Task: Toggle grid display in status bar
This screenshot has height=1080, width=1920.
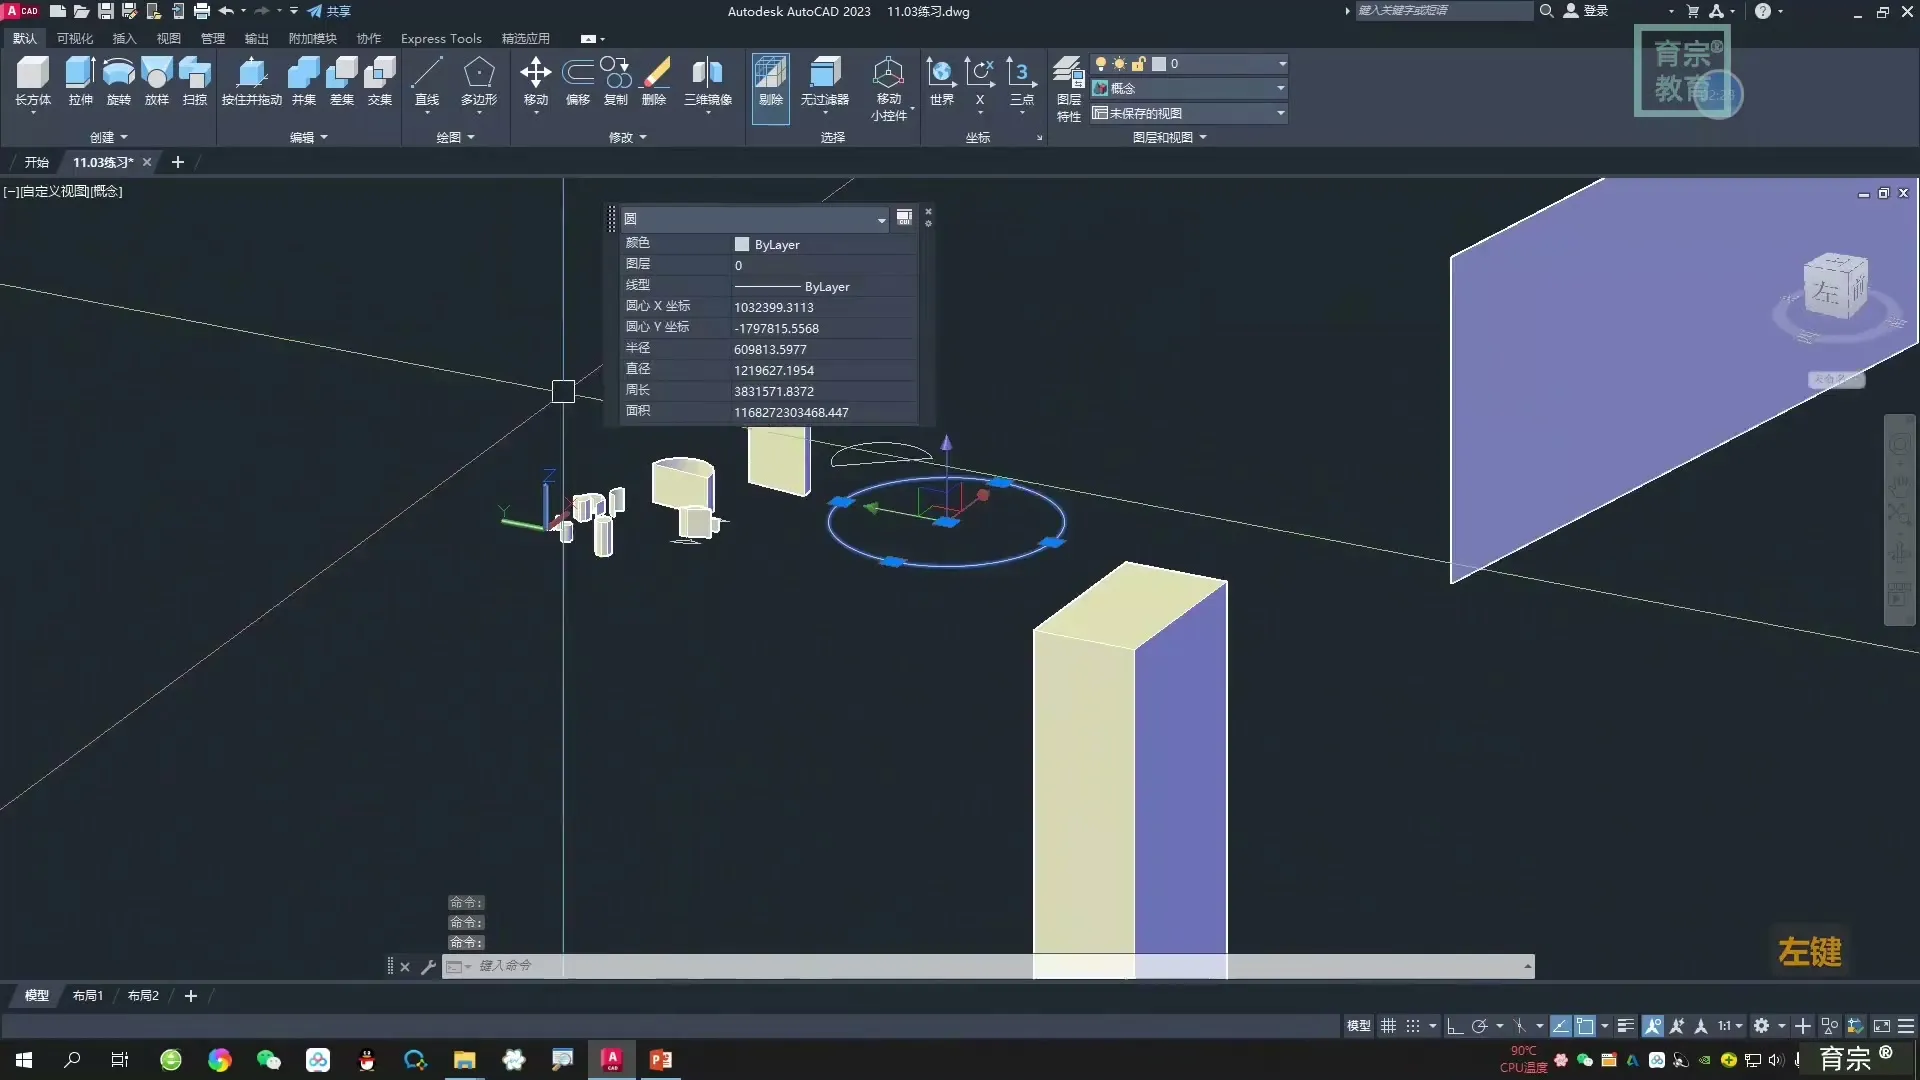Action: [1388, 1026]
